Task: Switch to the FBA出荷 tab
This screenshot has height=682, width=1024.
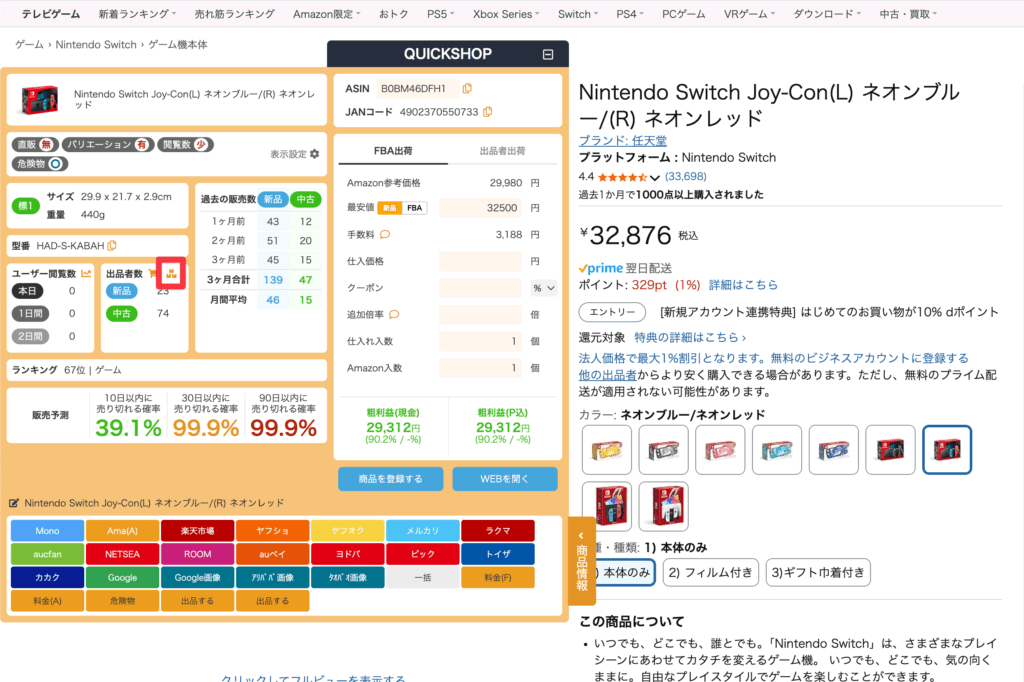Action: coord(393,151)
